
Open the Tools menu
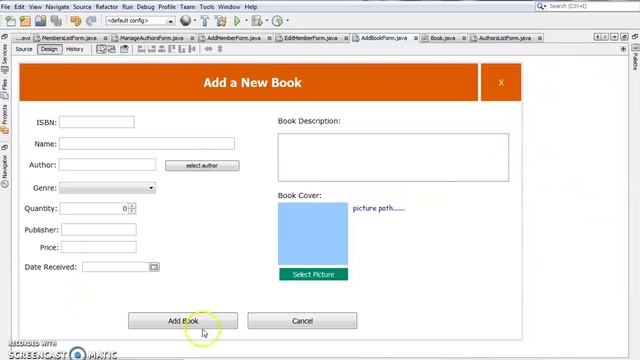tap(207, 7)
